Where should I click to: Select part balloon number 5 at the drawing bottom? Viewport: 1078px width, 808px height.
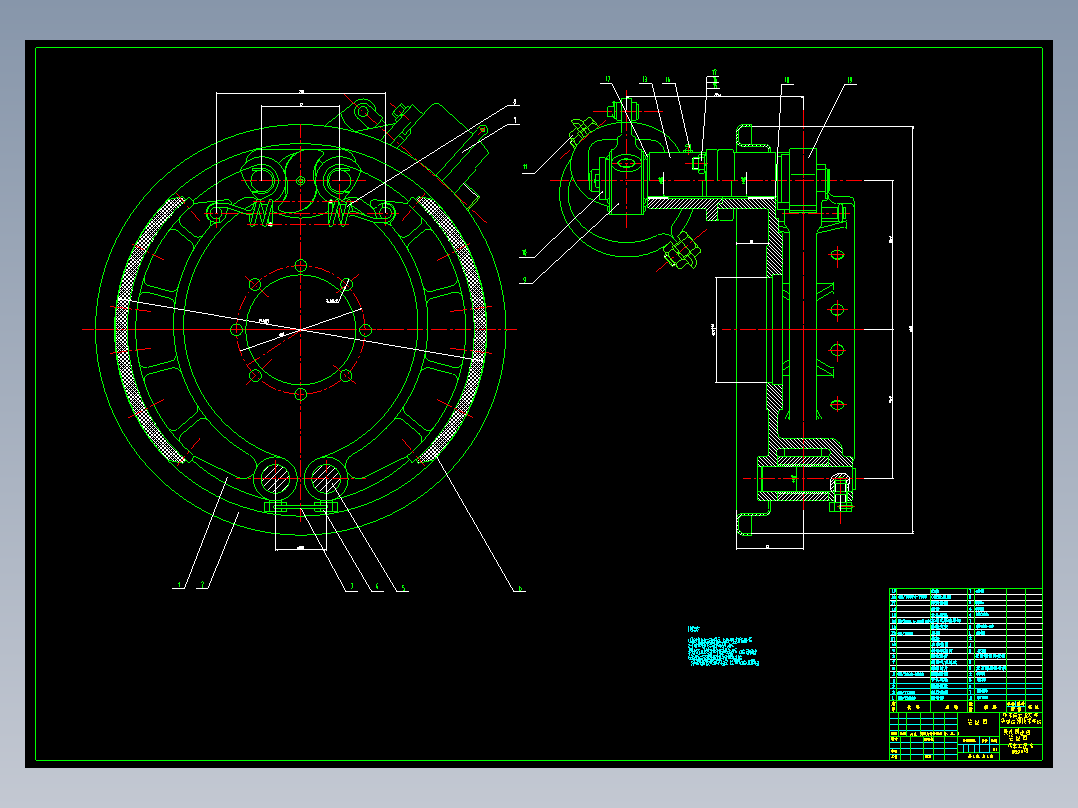[404, 587]
